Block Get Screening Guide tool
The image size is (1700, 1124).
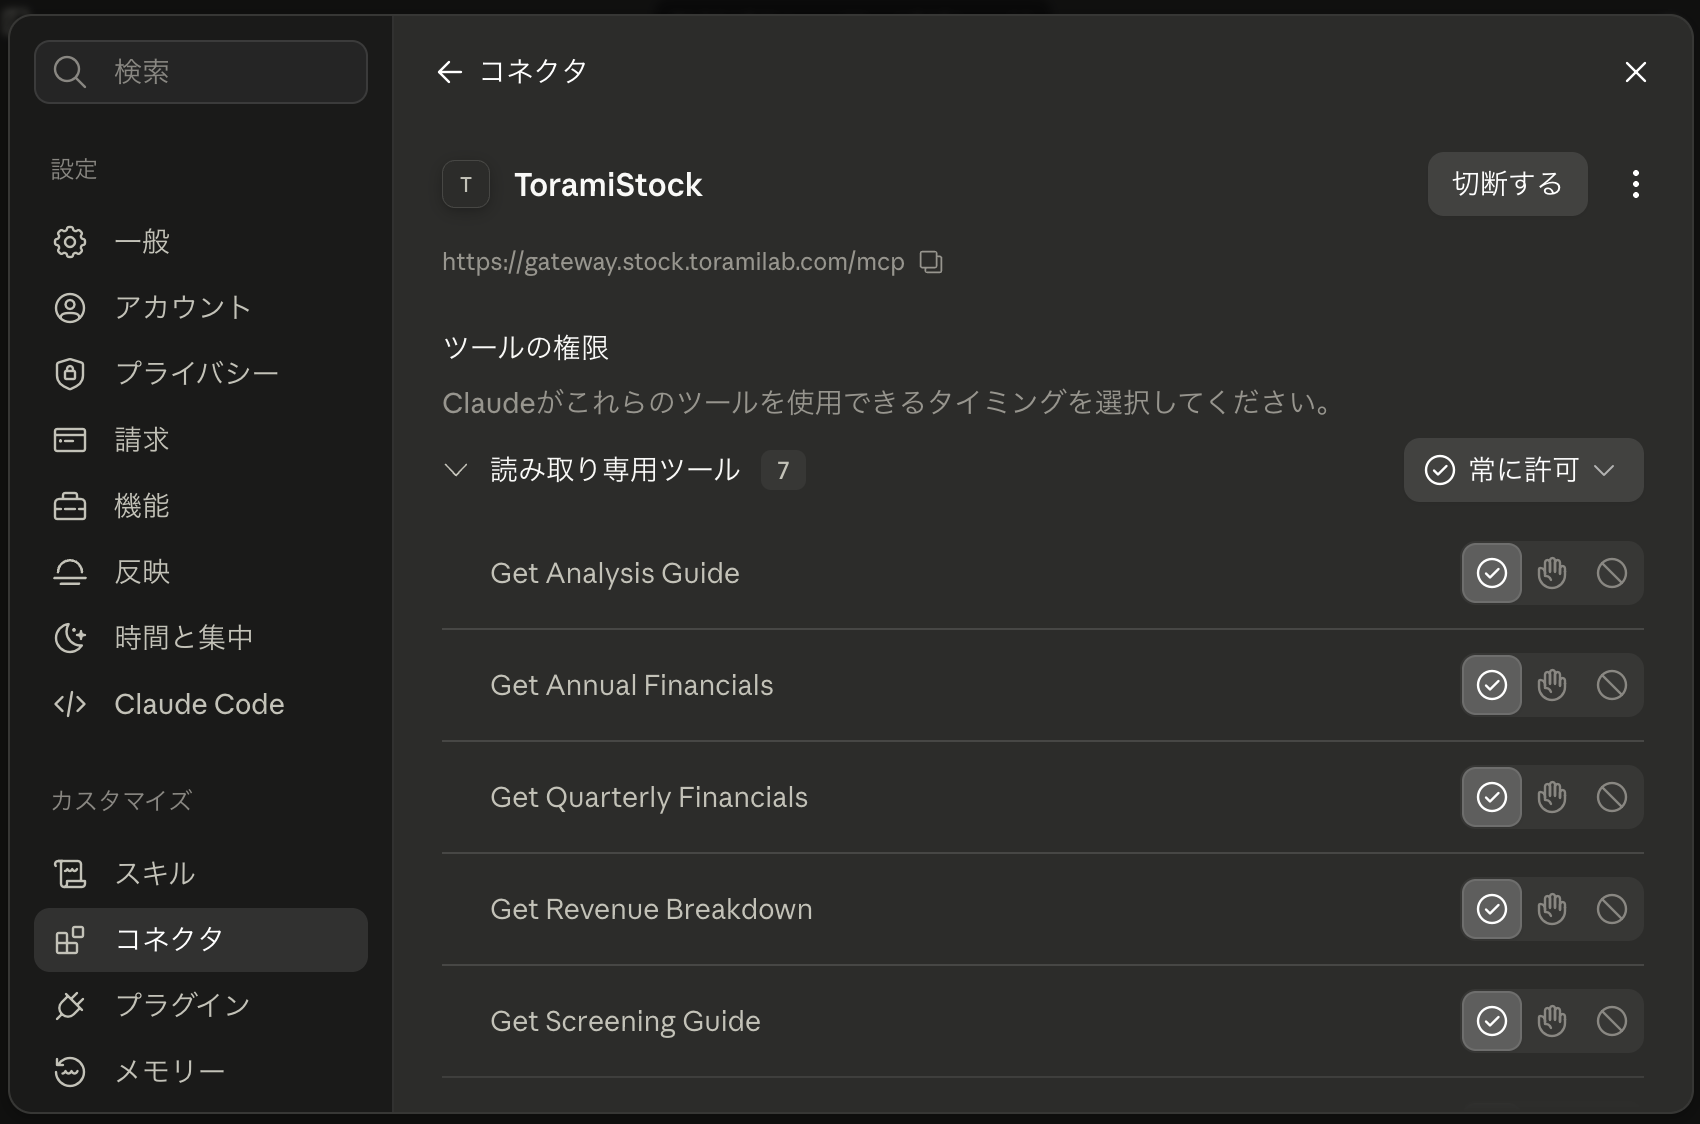[1612, 1021]
